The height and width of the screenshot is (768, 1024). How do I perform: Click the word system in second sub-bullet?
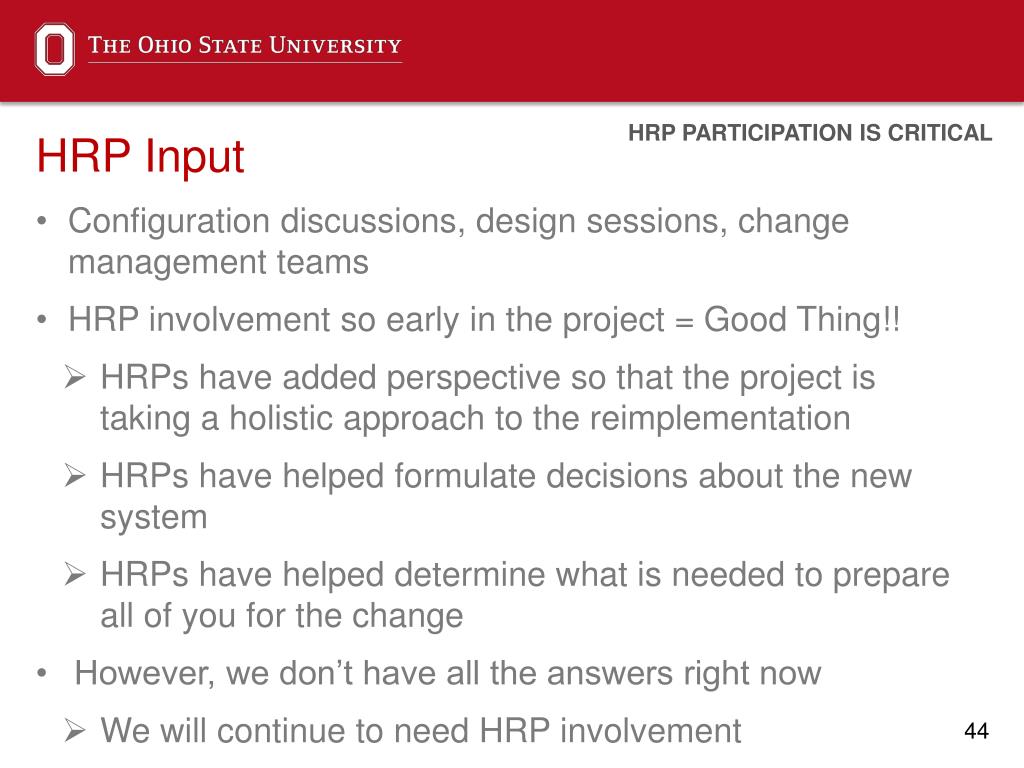[154, 519]
